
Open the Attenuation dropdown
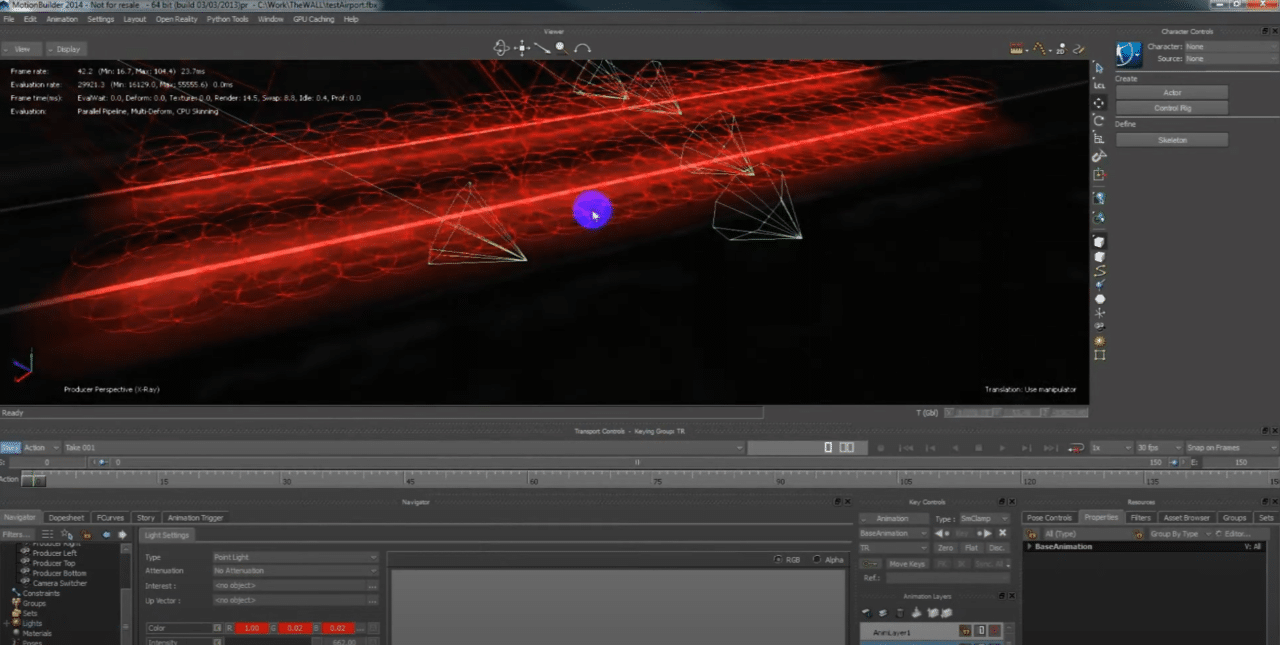click(295, 571)
